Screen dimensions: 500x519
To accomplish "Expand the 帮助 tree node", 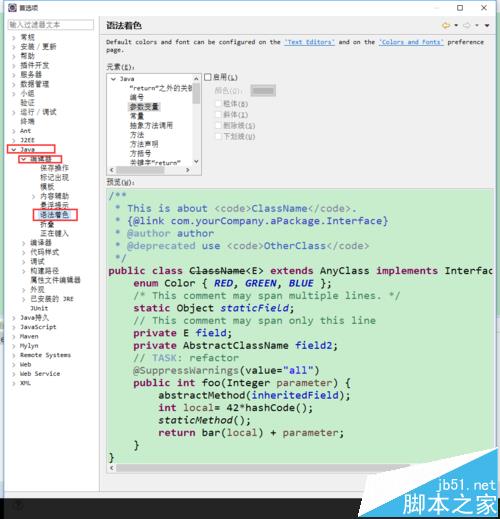I will (x=14, y=56).
